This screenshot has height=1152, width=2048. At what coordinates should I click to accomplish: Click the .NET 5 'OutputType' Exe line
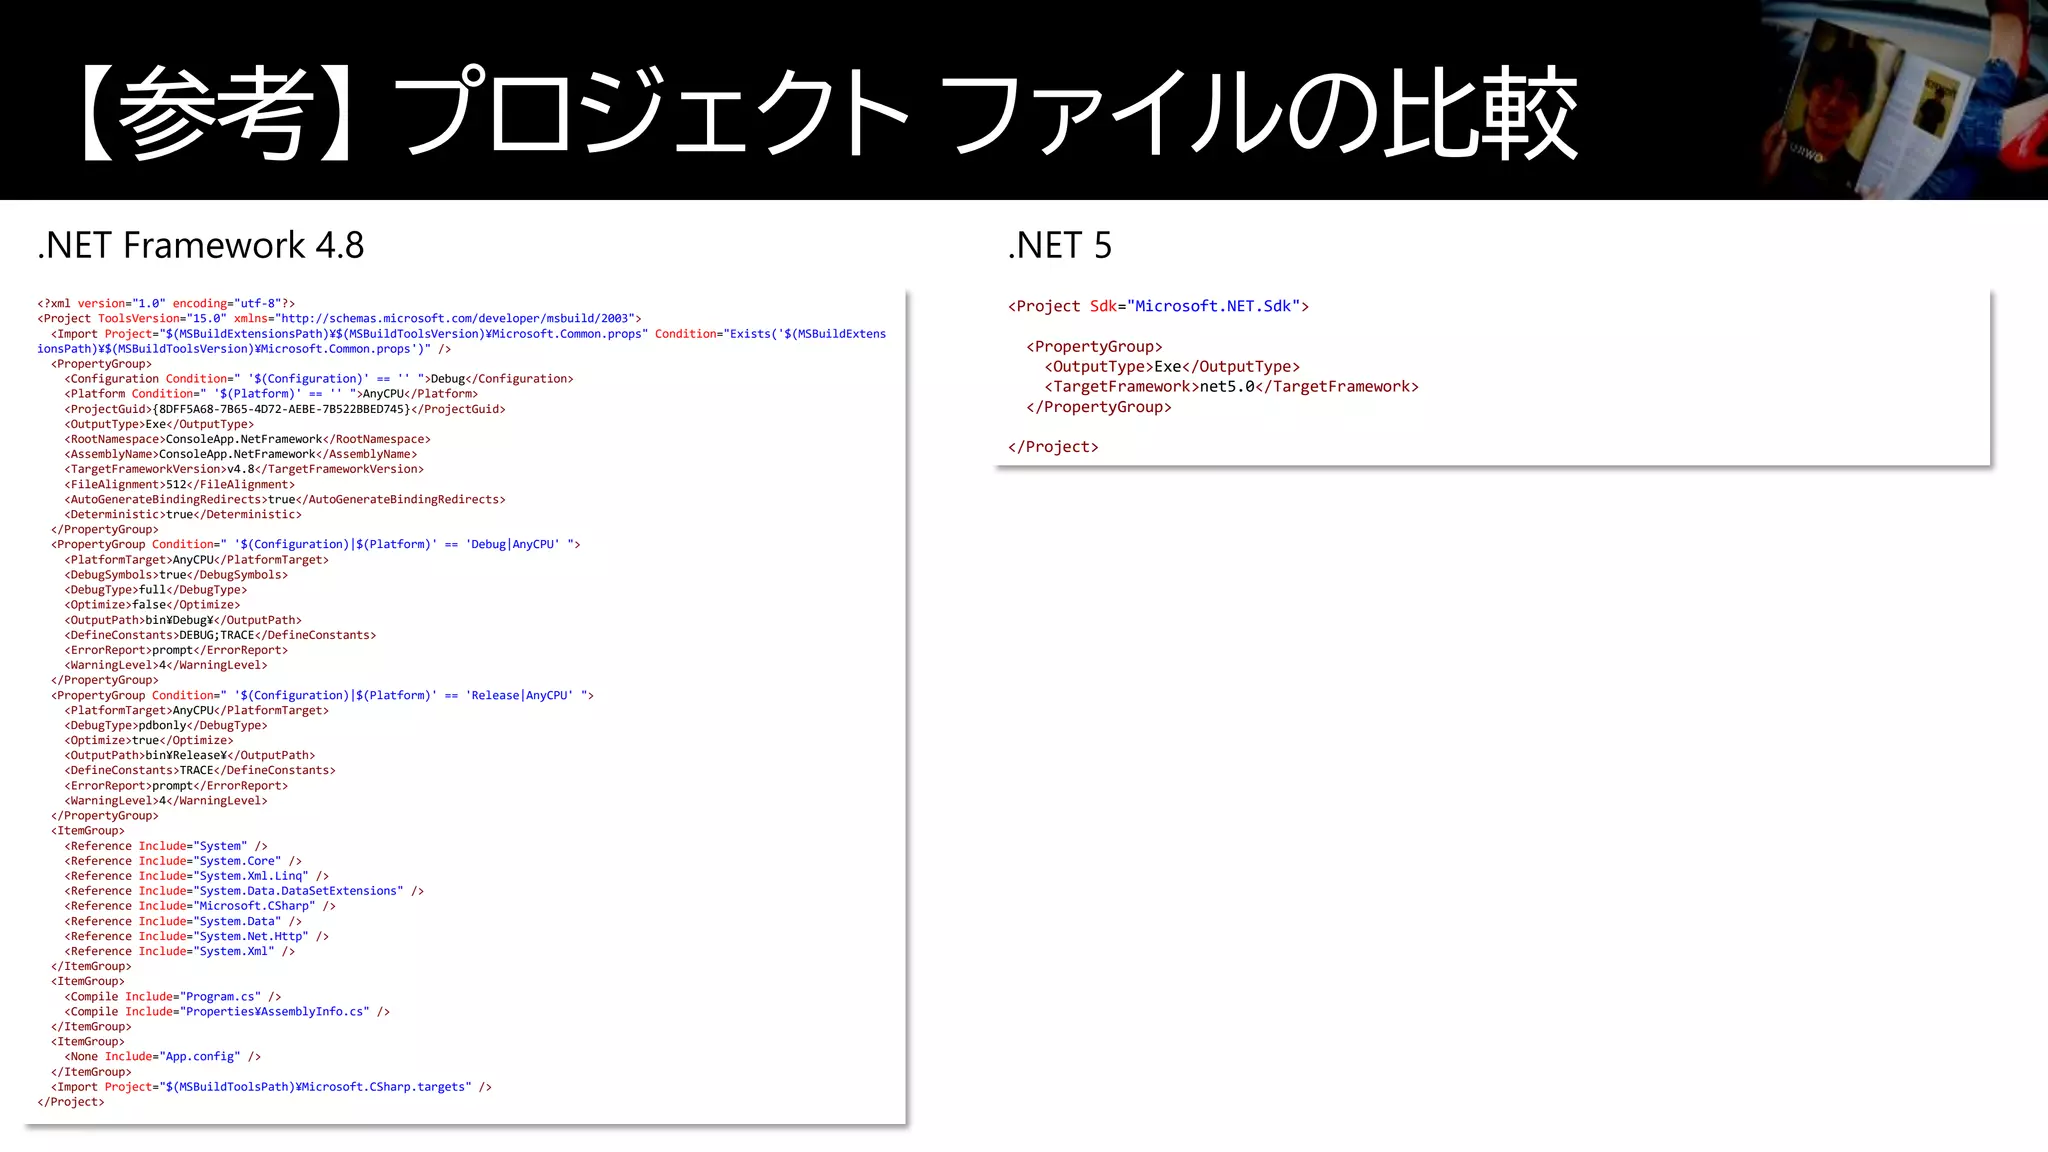(x=1172, y=367)
